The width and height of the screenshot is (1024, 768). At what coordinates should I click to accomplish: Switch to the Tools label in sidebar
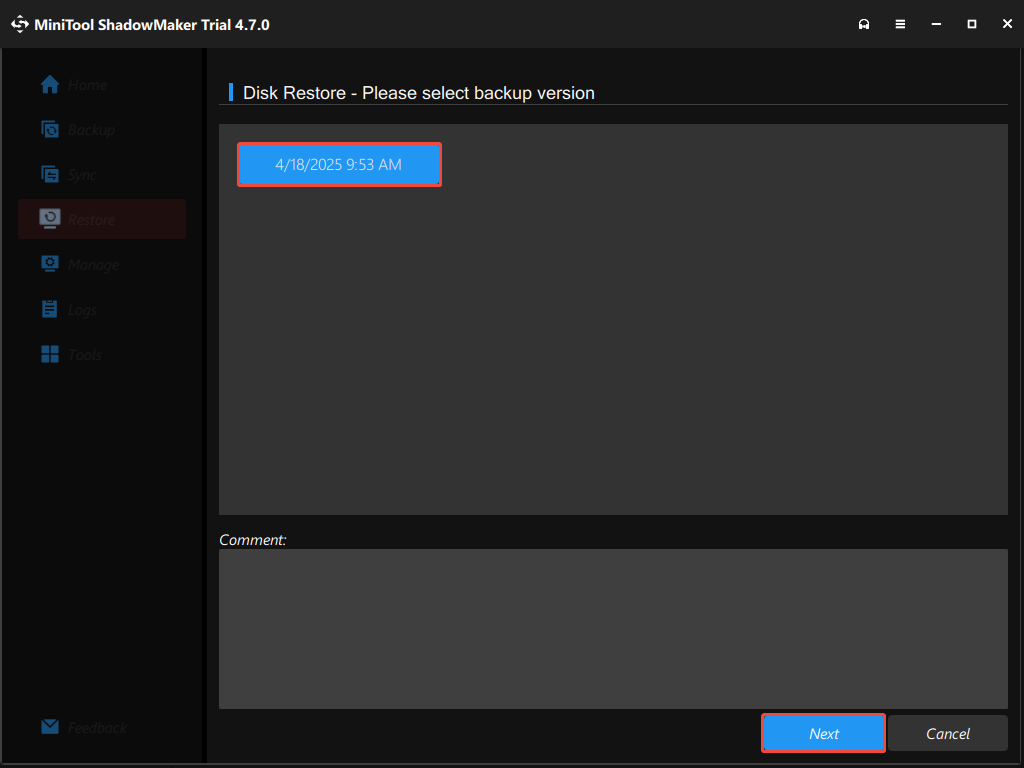click(x=85, y=355)
